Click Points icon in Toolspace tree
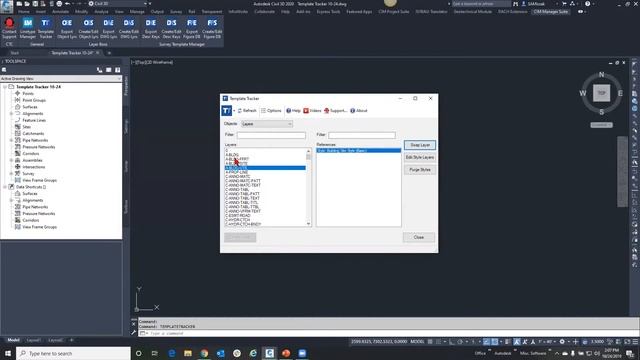The width and height of the screenshot is (640, 360). point(18,93)
